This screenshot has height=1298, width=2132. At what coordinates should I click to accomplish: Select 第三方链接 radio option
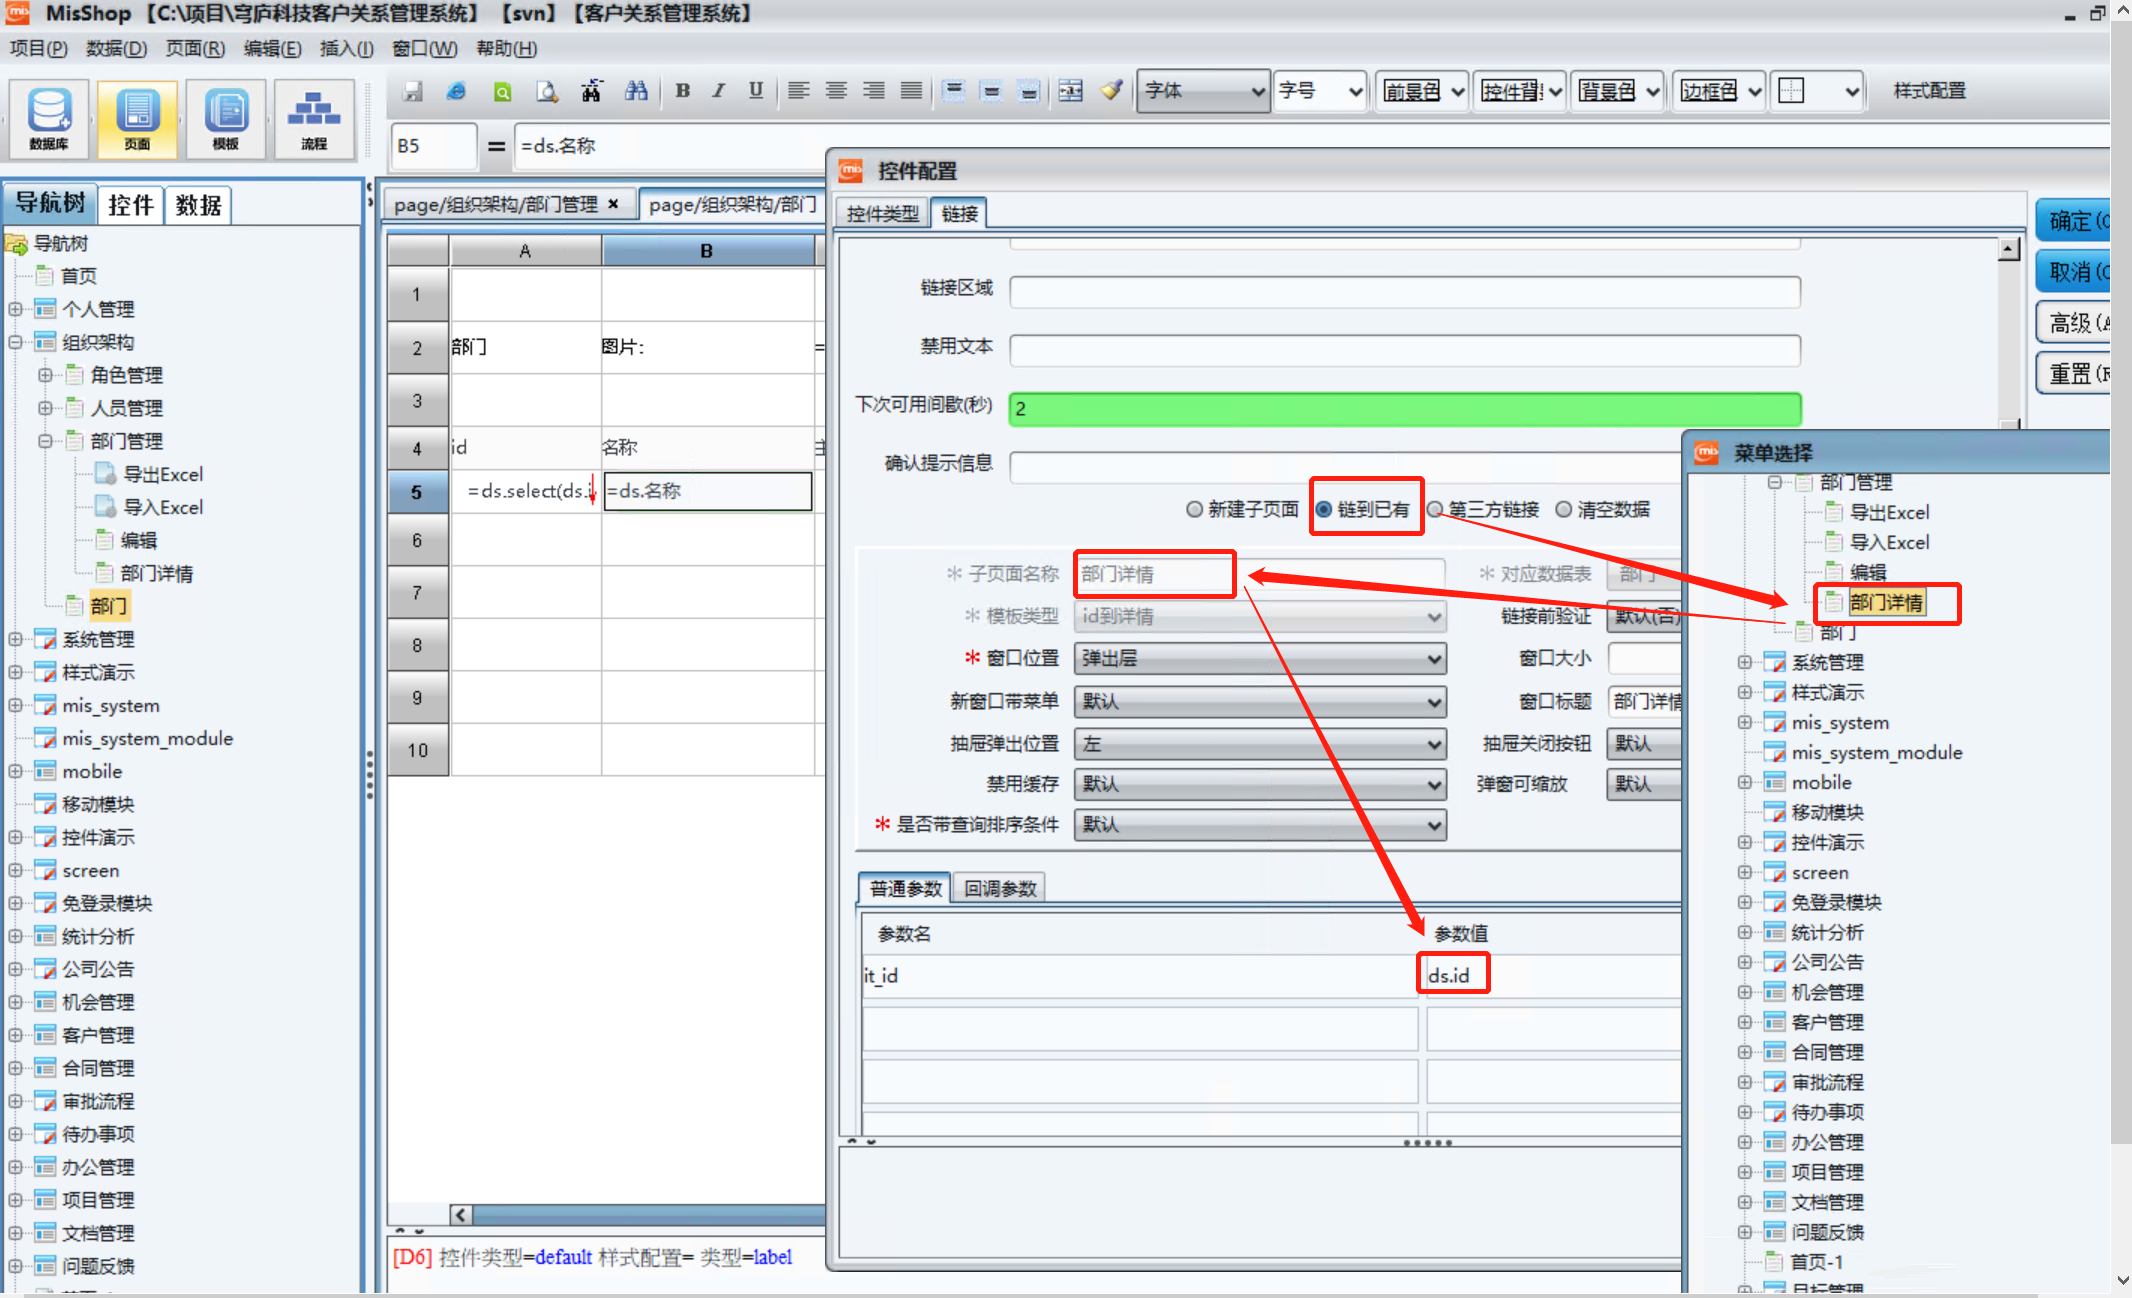point(1435,510)
